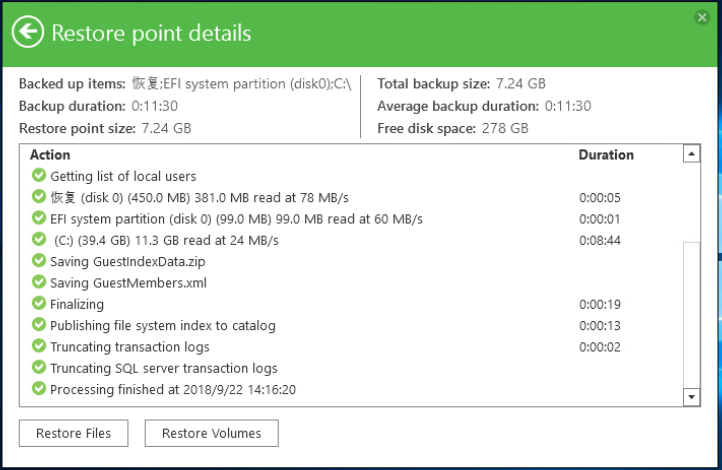Click the Action column header
The width and height of the screenshot is (722, 470).
pos(50,155)
